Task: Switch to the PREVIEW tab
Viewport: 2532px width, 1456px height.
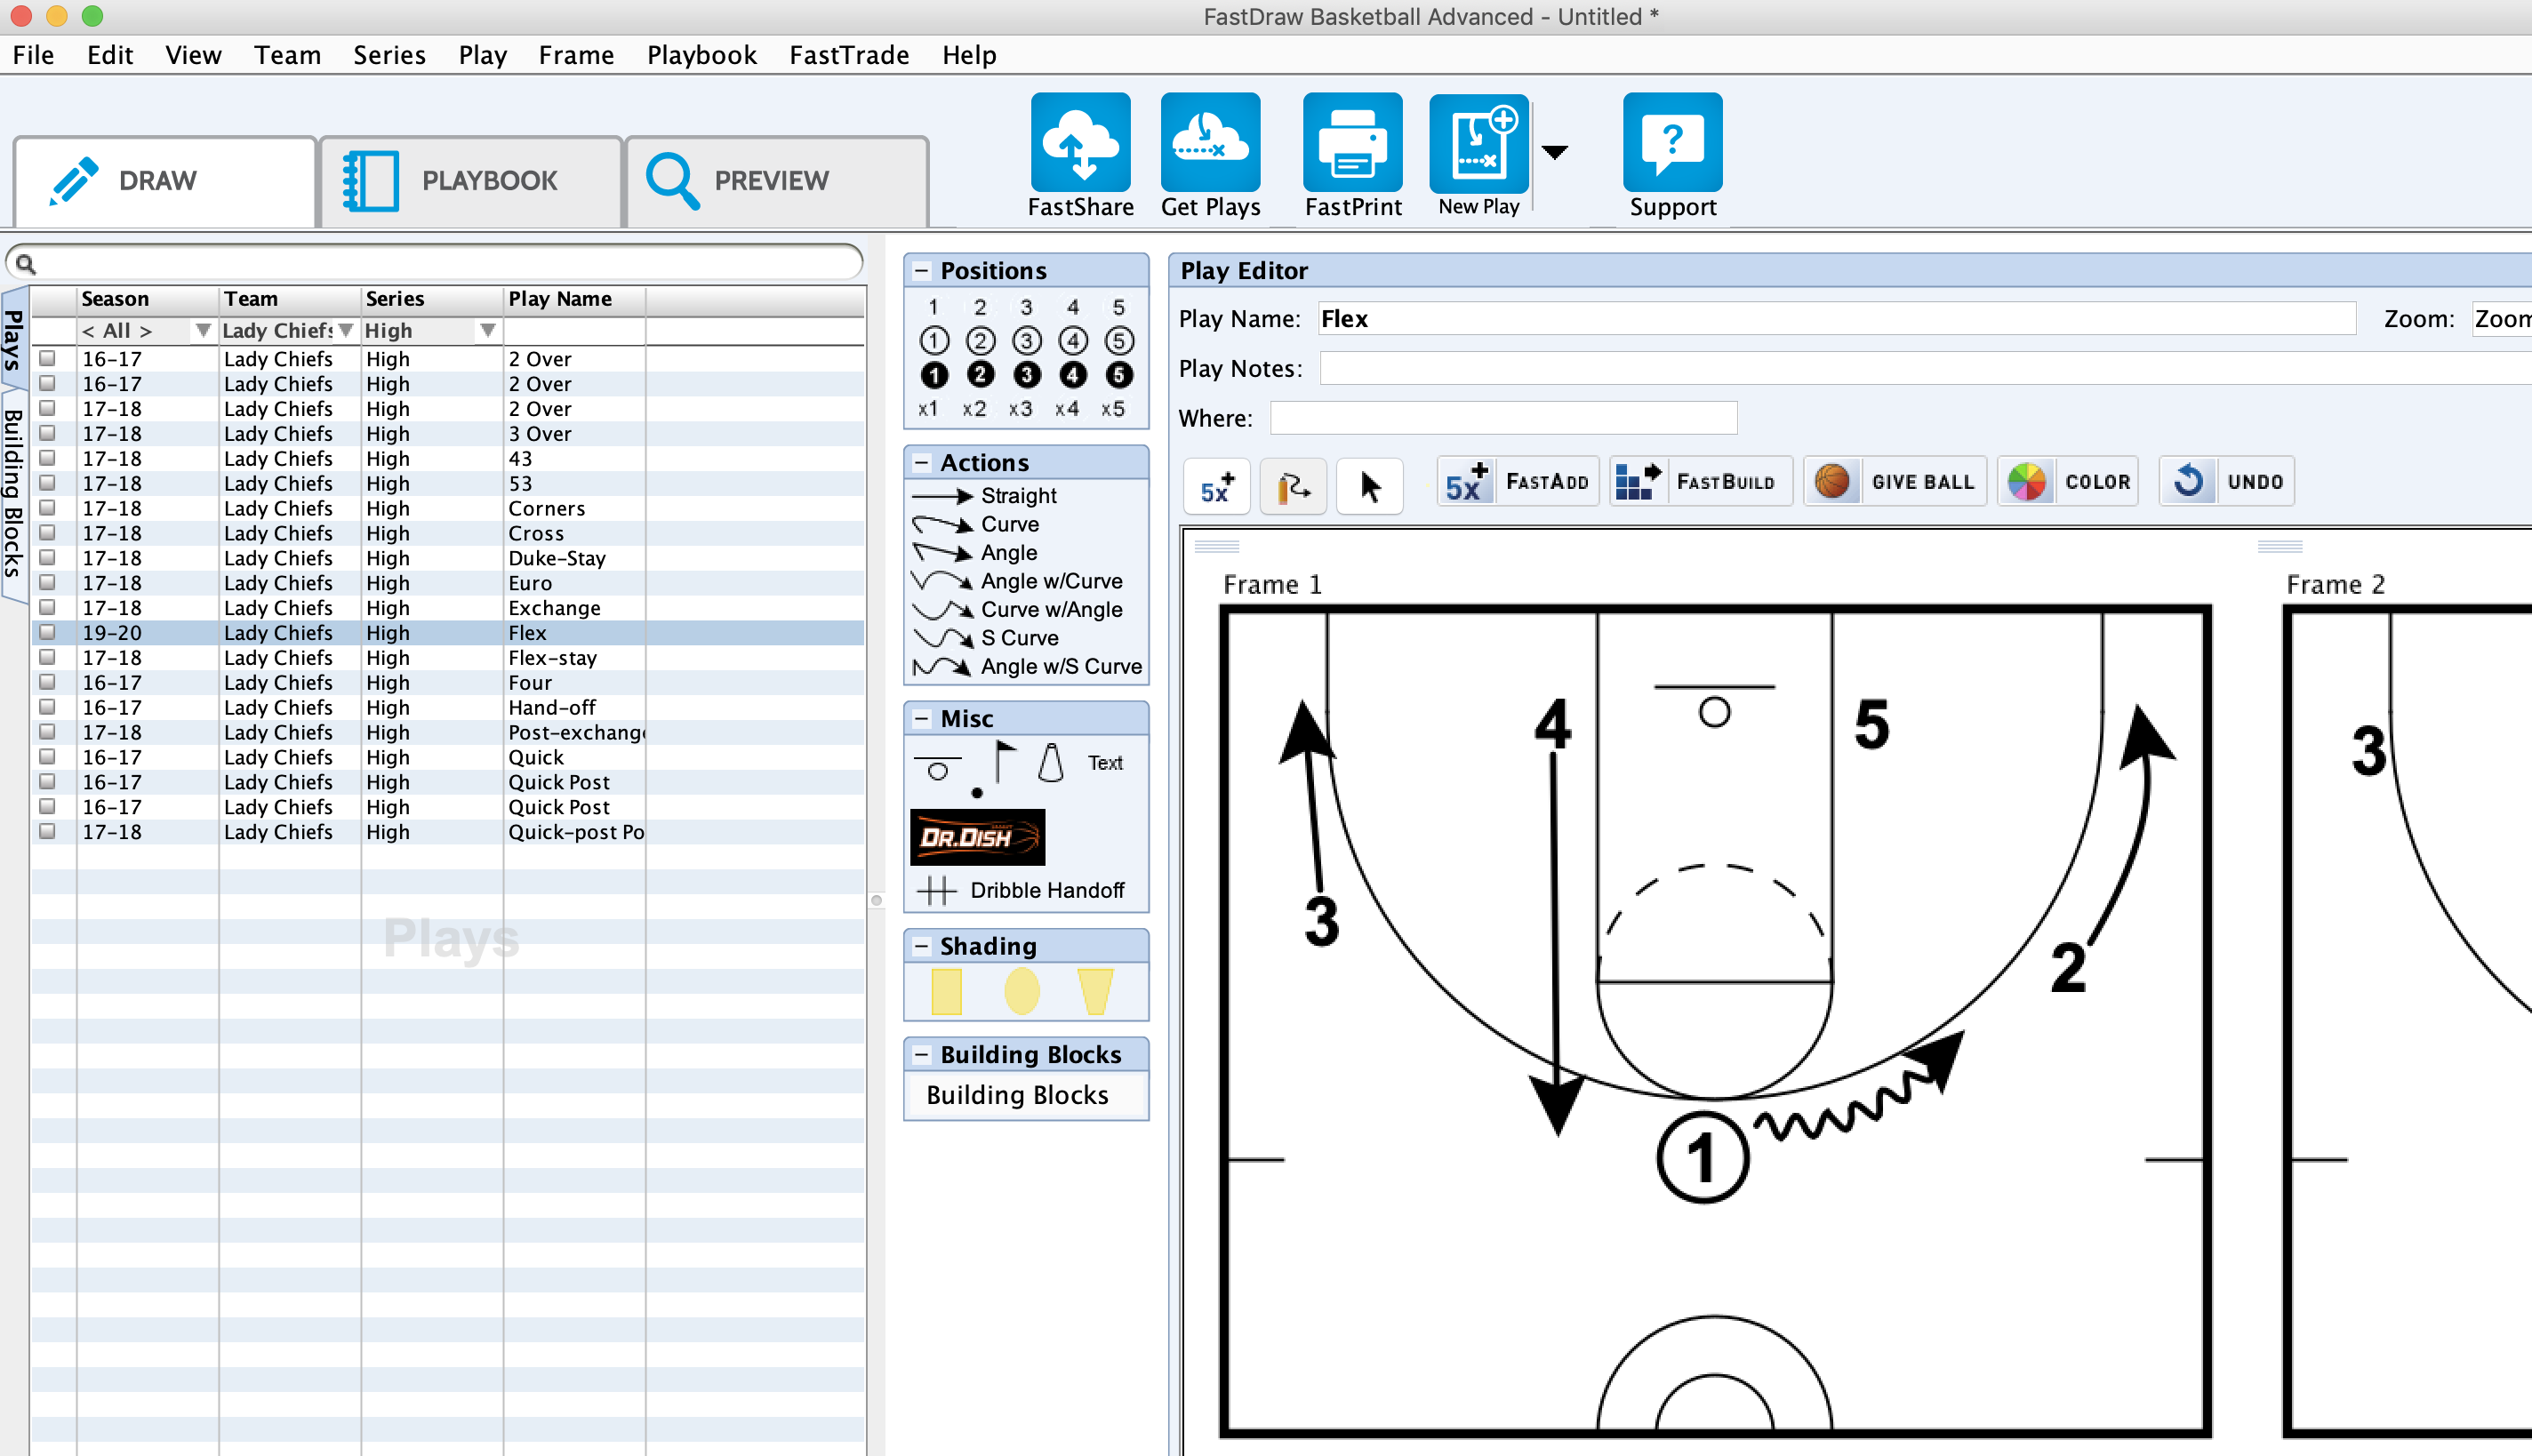Action: coord(776,181)
